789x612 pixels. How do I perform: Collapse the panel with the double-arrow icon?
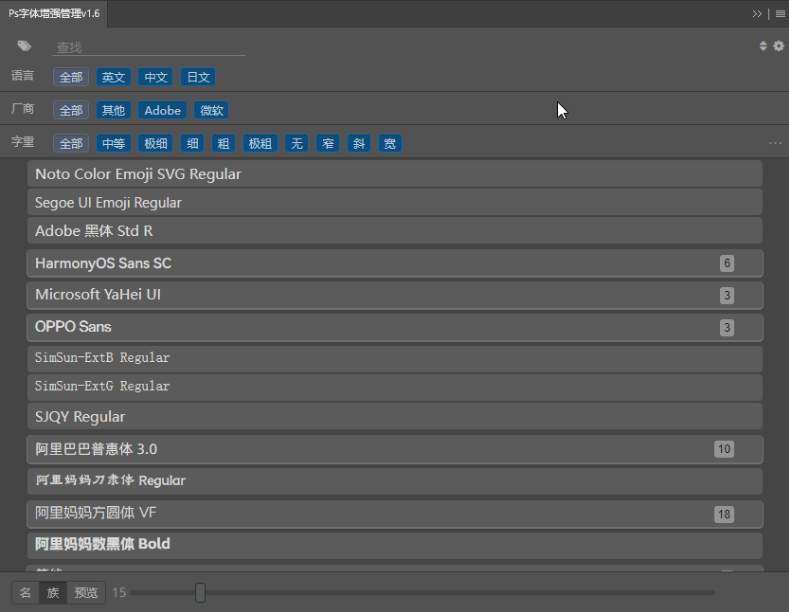758,14
